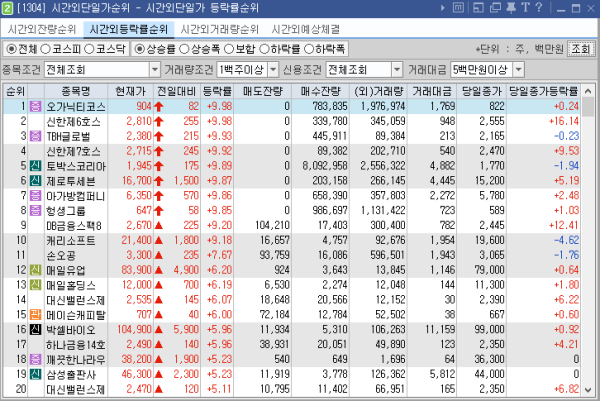Switch to 시간외거래량순위 tab
600x401 pixels.
(220, 29)
